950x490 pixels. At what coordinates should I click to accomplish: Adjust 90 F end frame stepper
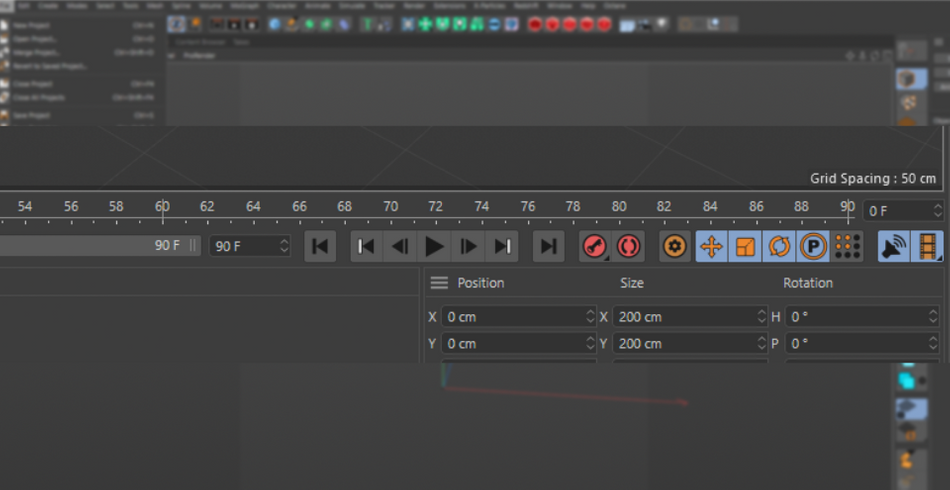285,246
